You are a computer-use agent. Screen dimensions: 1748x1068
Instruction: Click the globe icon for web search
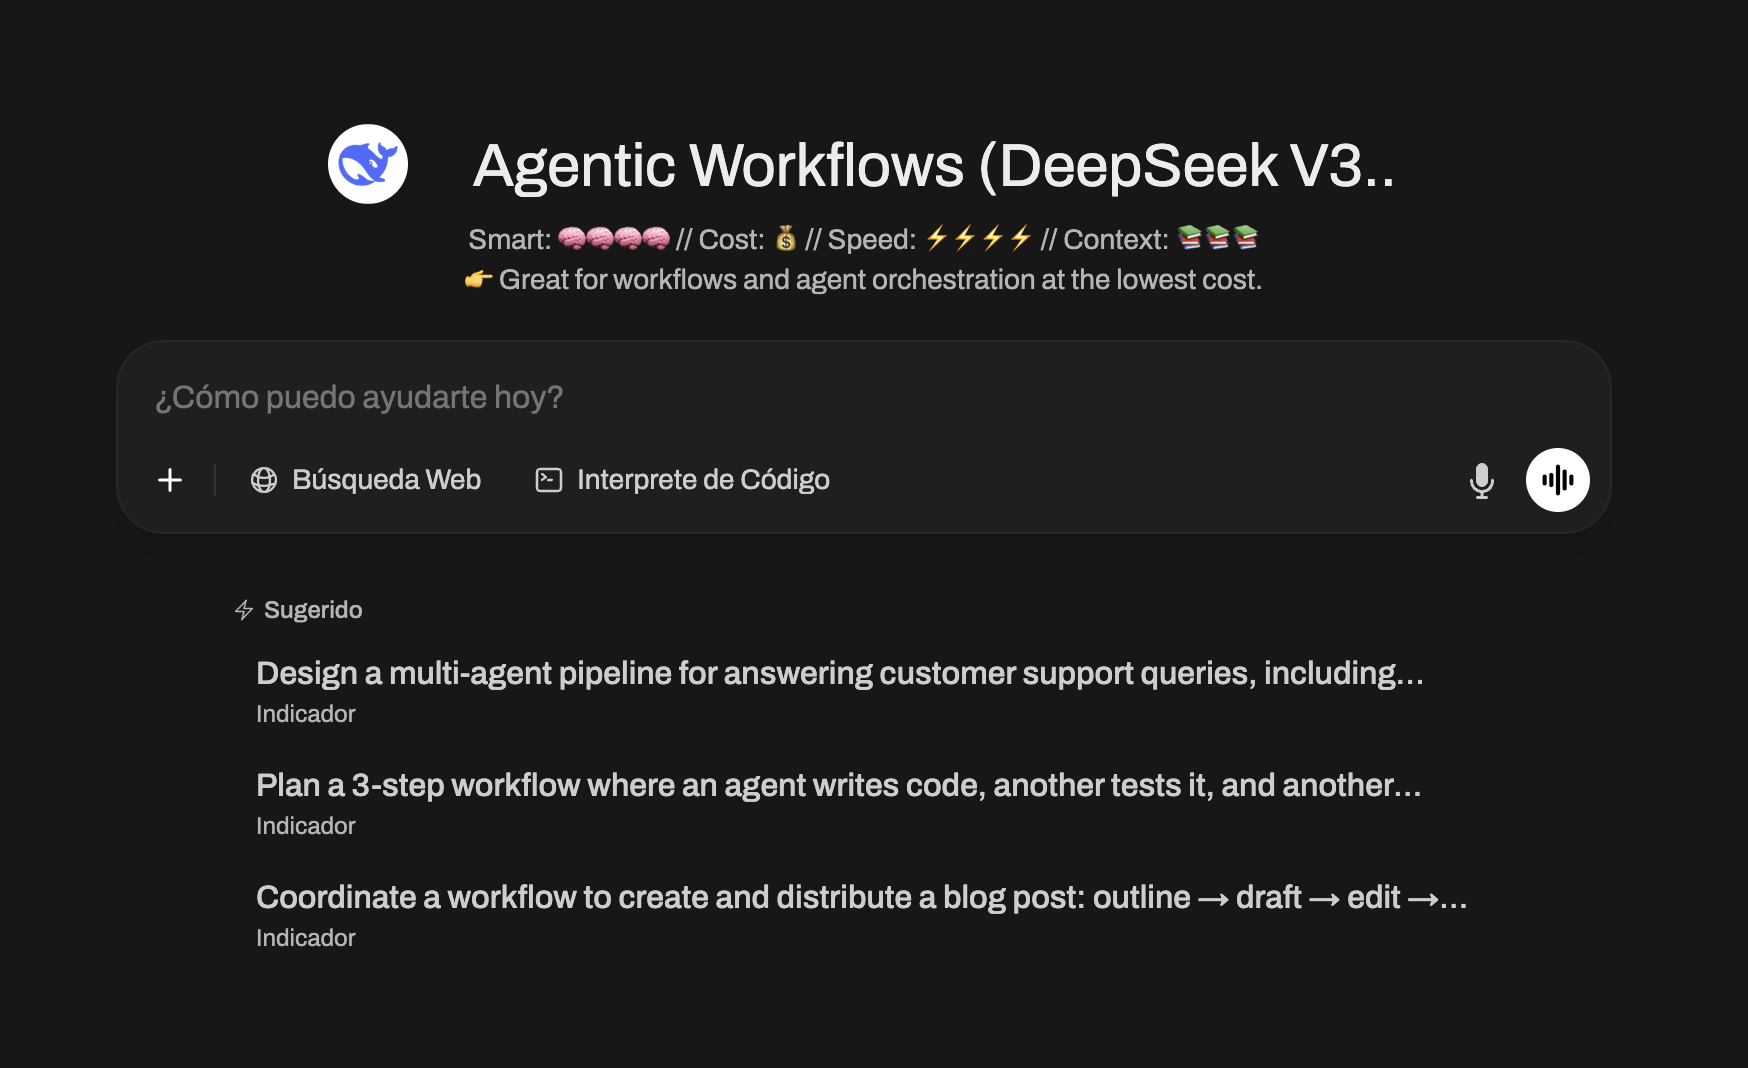click(264, 480)
